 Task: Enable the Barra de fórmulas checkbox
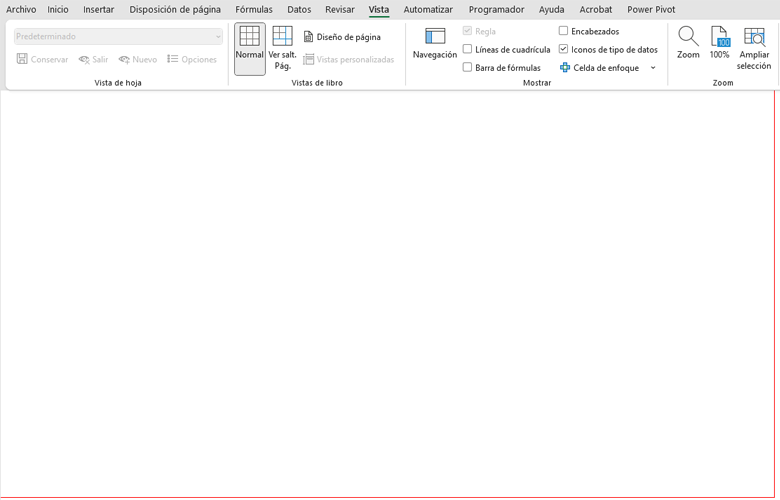[467, 67]
